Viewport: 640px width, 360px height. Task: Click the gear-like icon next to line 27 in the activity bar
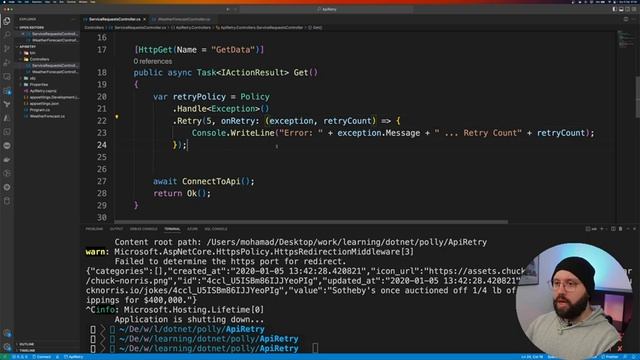click(7, 187)
